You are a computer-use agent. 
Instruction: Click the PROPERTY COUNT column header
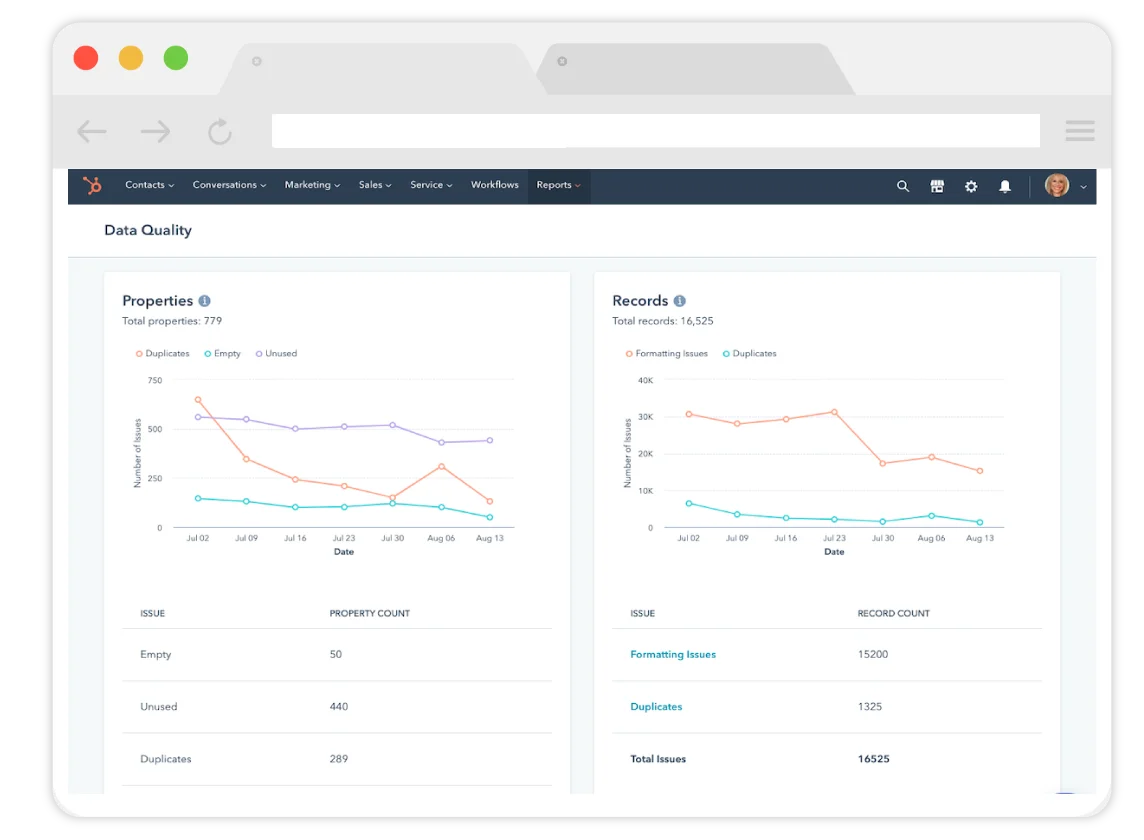point(369,614)
